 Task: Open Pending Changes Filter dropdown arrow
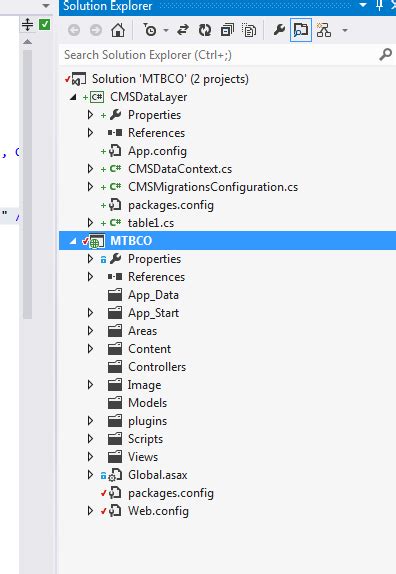pyautogui.click(x=166, y=30)
